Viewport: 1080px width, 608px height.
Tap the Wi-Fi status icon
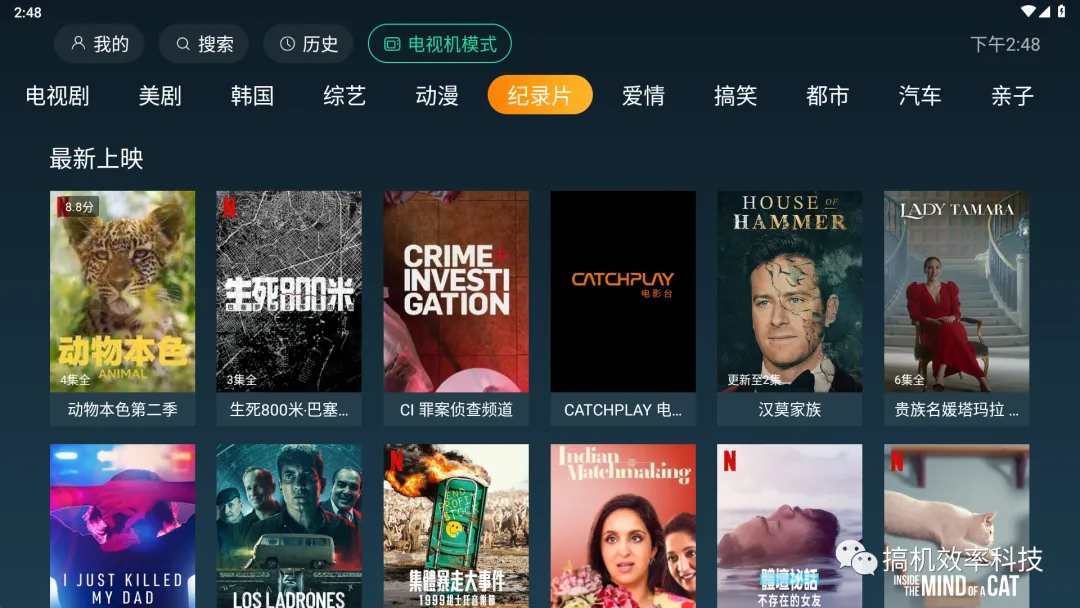coord(1028,11)
